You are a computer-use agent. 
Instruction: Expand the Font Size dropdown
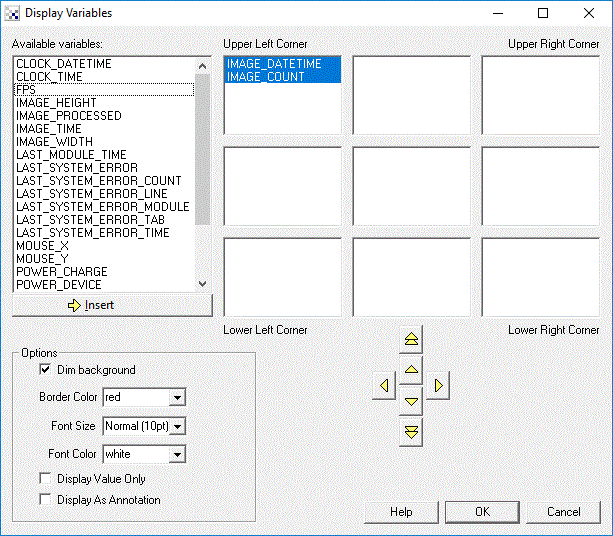coord(177,426)
